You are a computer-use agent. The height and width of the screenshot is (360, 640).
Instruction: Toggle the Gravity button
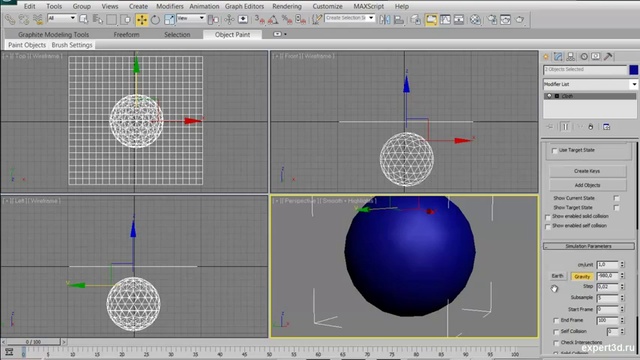(582, 276)
